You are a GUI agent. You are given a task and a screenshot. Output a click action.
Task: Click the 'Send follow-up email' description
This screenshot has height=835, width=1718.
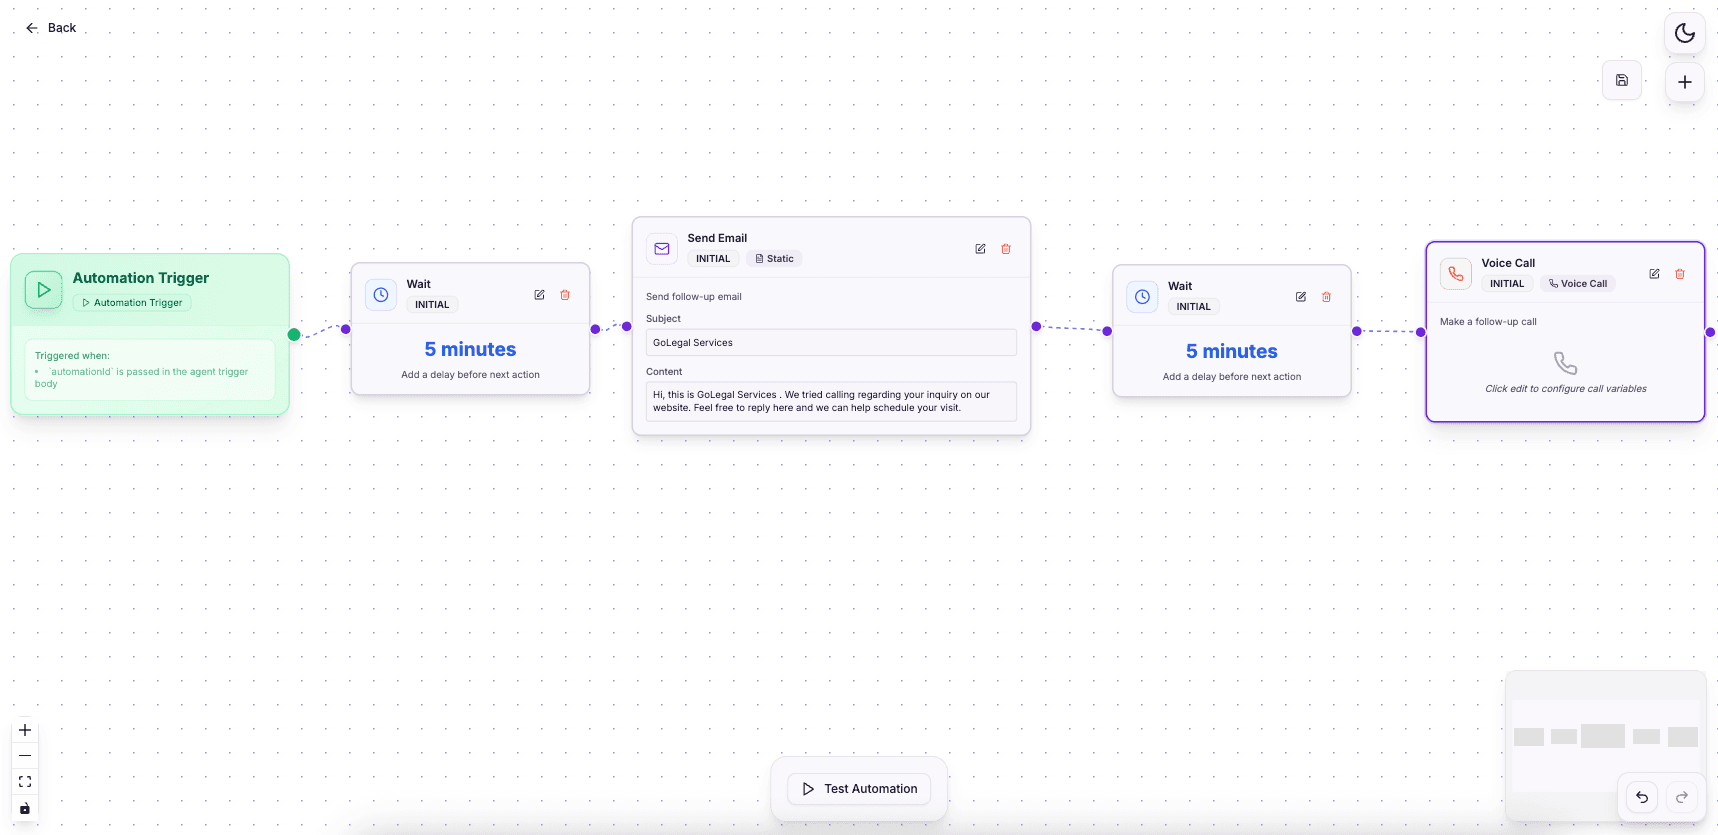(694, 297)
